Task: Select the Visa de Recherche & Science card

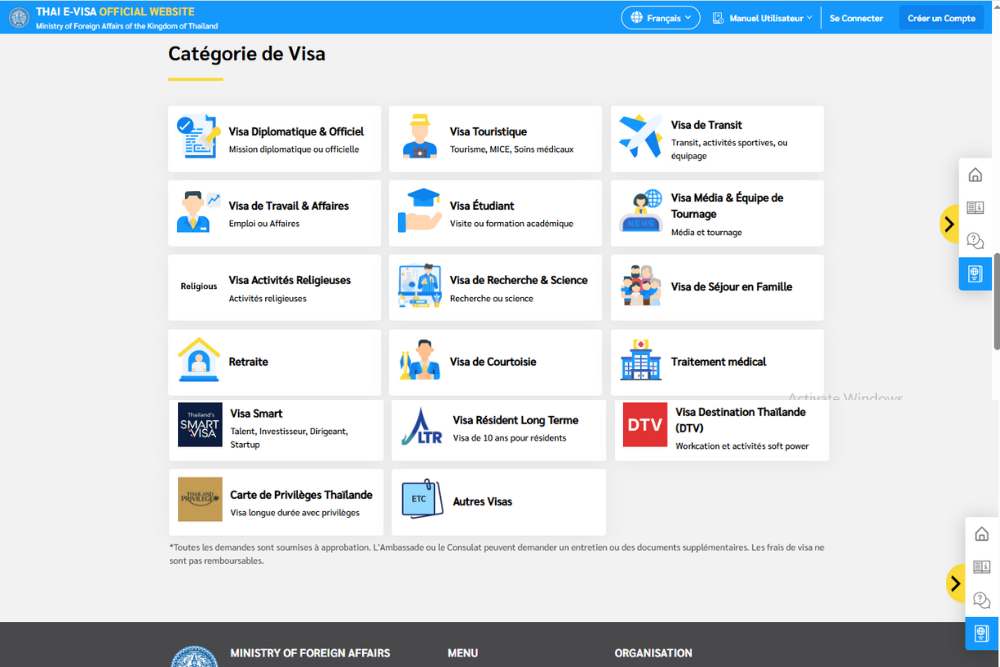Action: pos(495,287)
